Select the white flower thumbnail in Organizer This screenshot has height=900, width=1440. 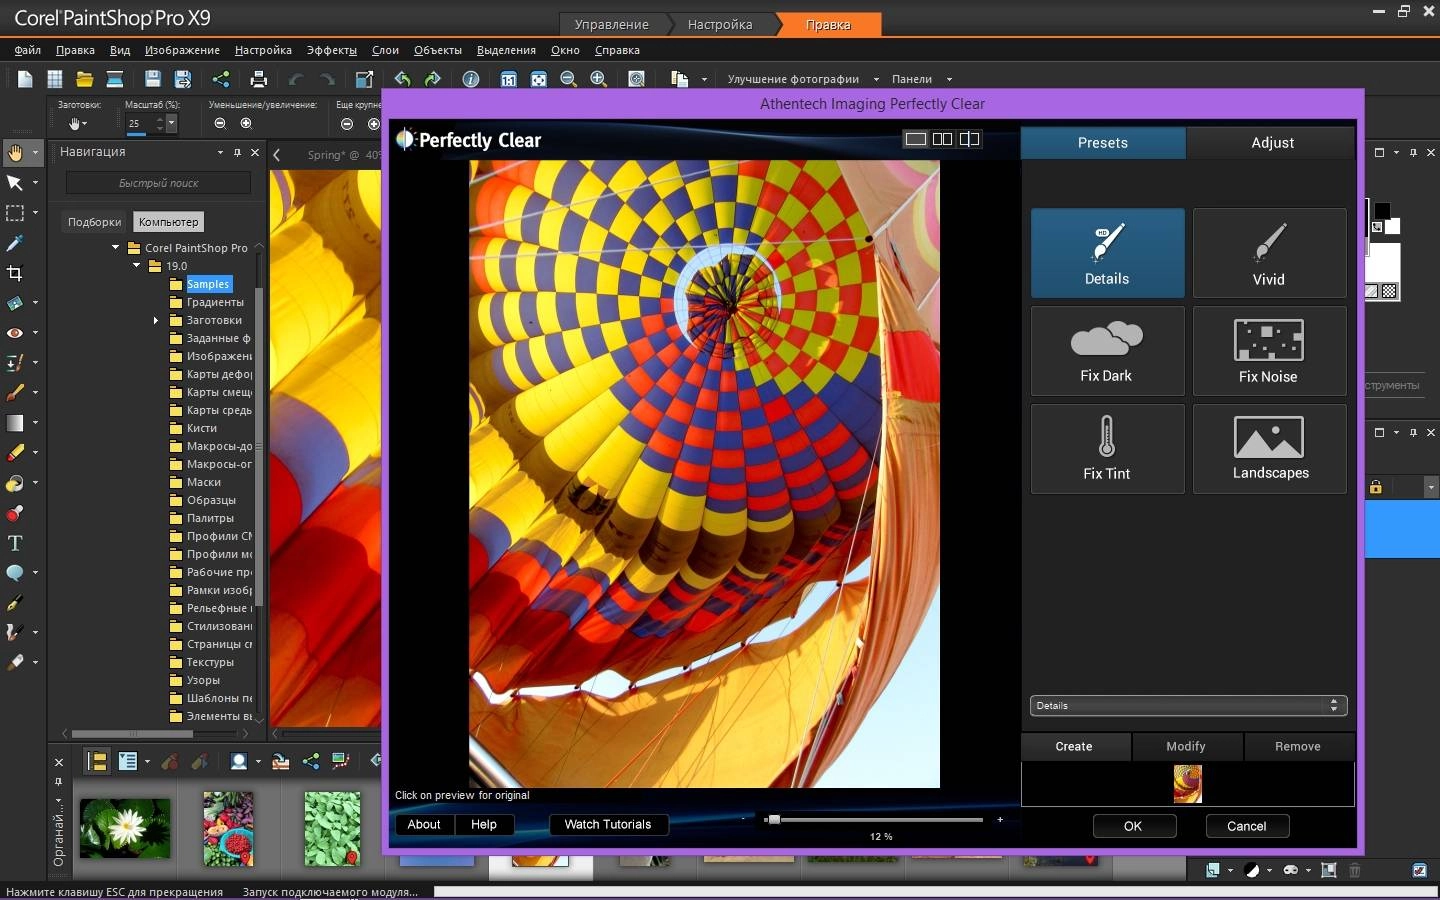click(x=125, y=828)
